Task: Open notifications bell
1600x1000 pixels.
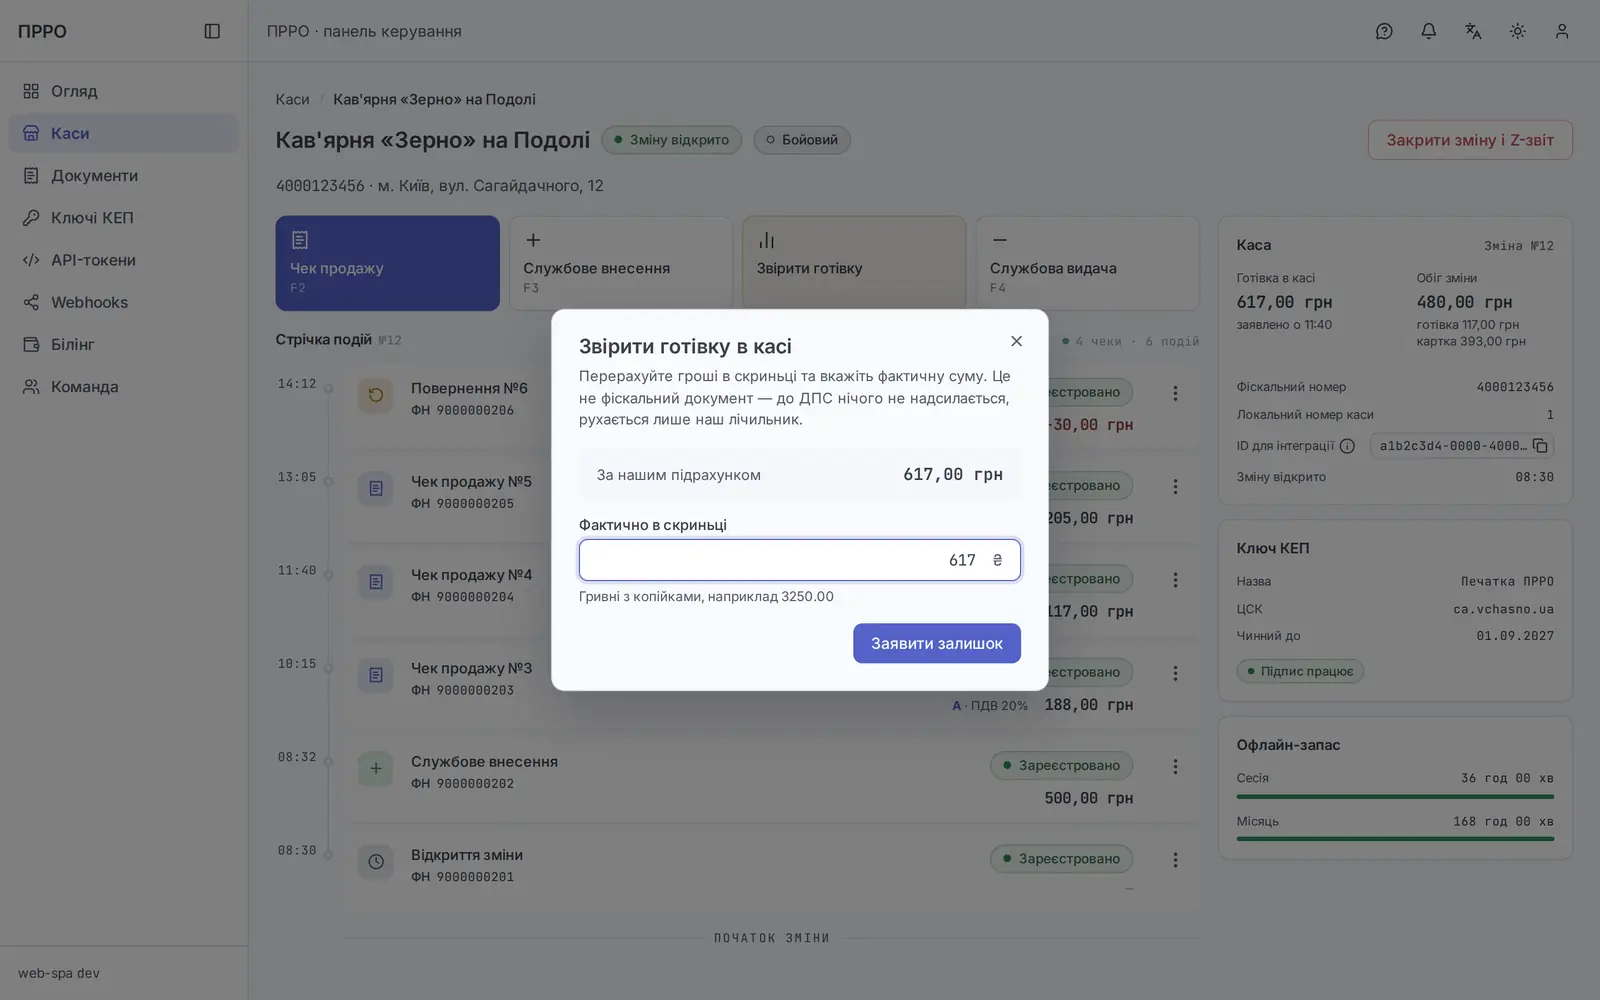Action: 1428,31
